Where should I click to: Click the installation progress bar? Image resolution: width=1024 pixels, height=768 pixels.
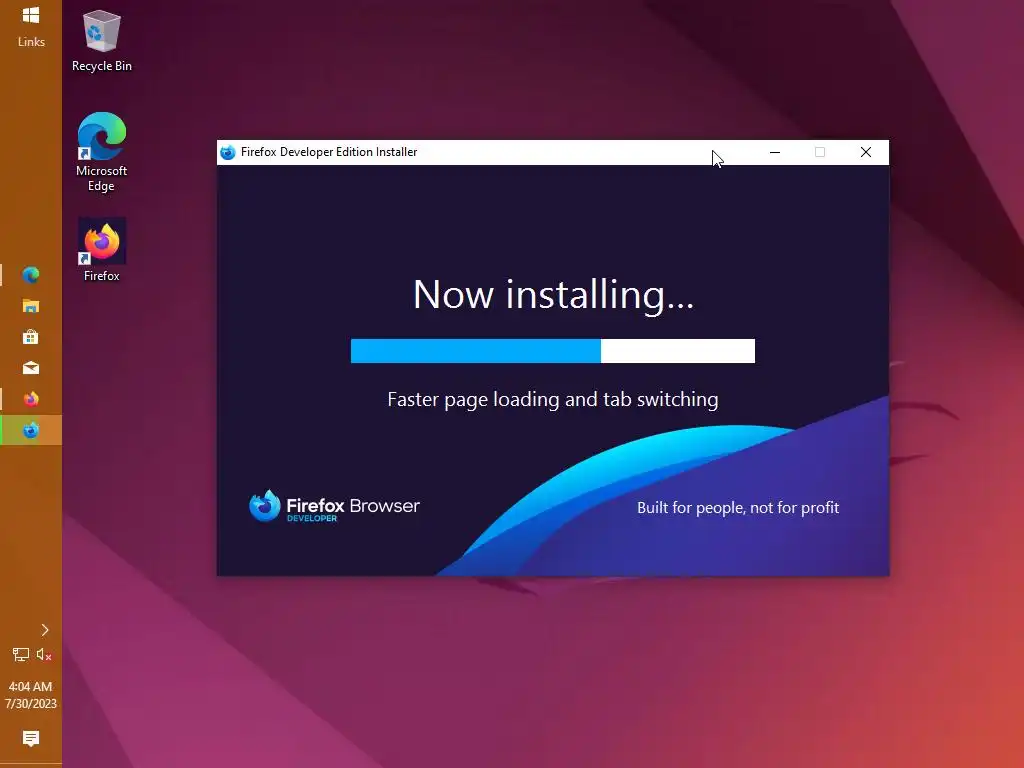[x=552, y=351]
